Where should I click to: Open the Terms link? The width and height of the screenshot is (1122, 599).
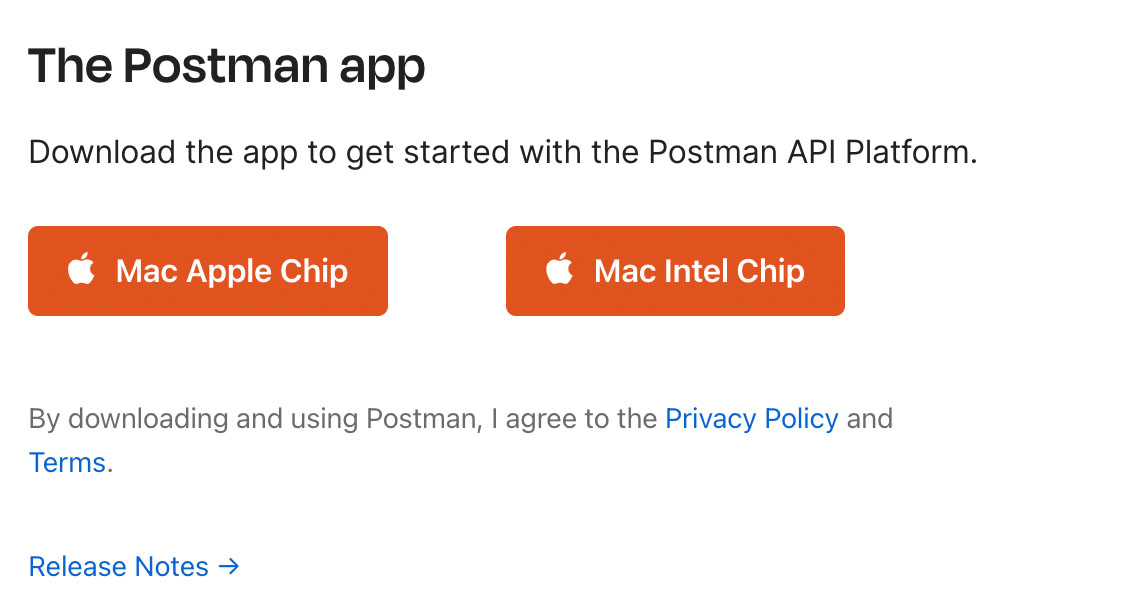point(67,463)
